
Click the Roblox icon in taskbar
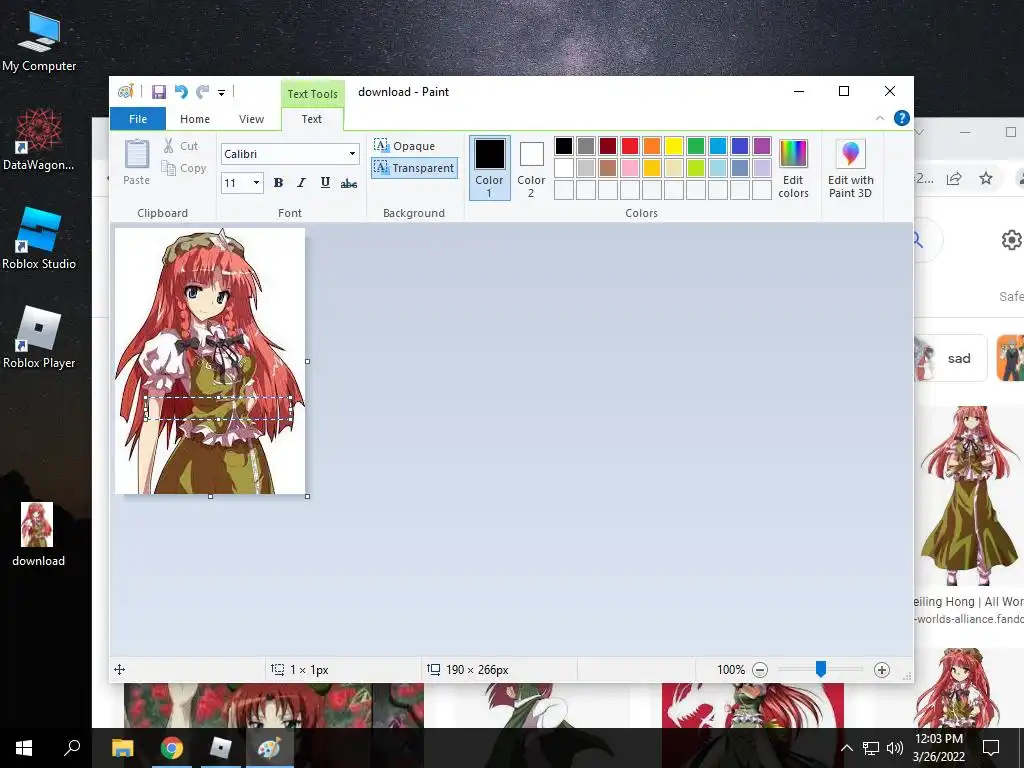(221, 748)
